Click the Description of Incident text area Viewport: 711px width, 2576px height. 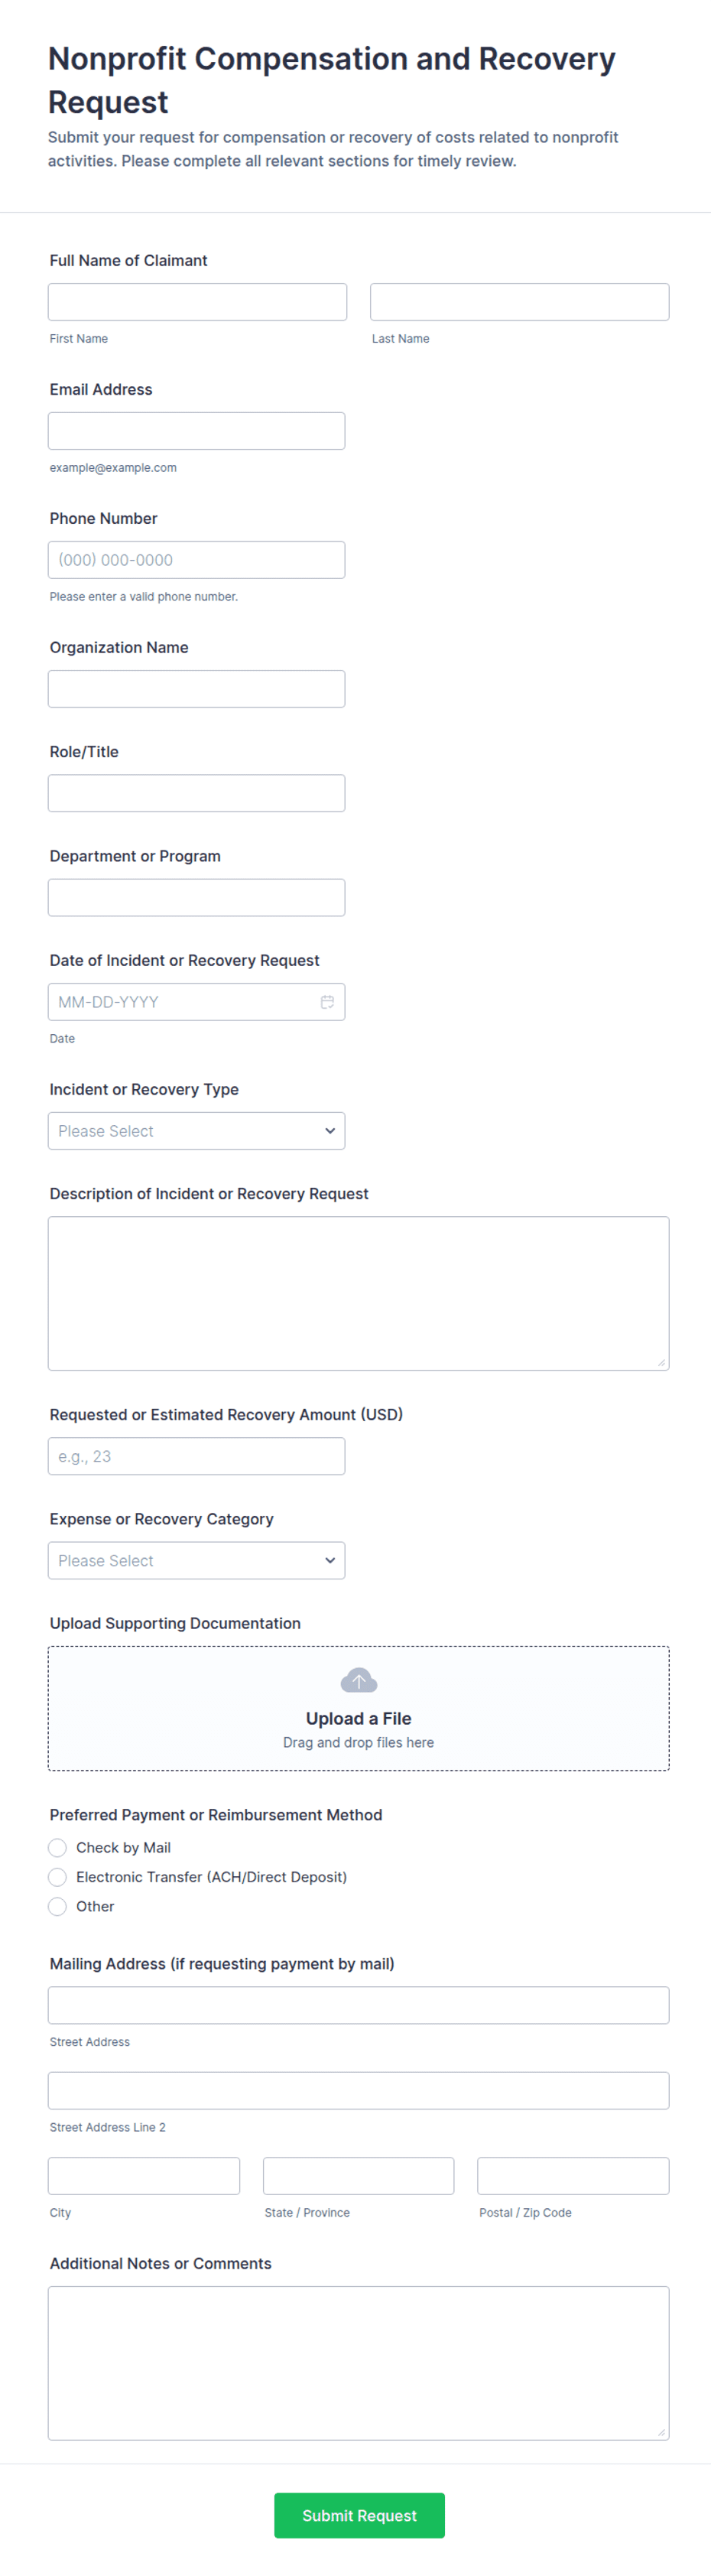pyautogui.click(x=358, y=1293)
